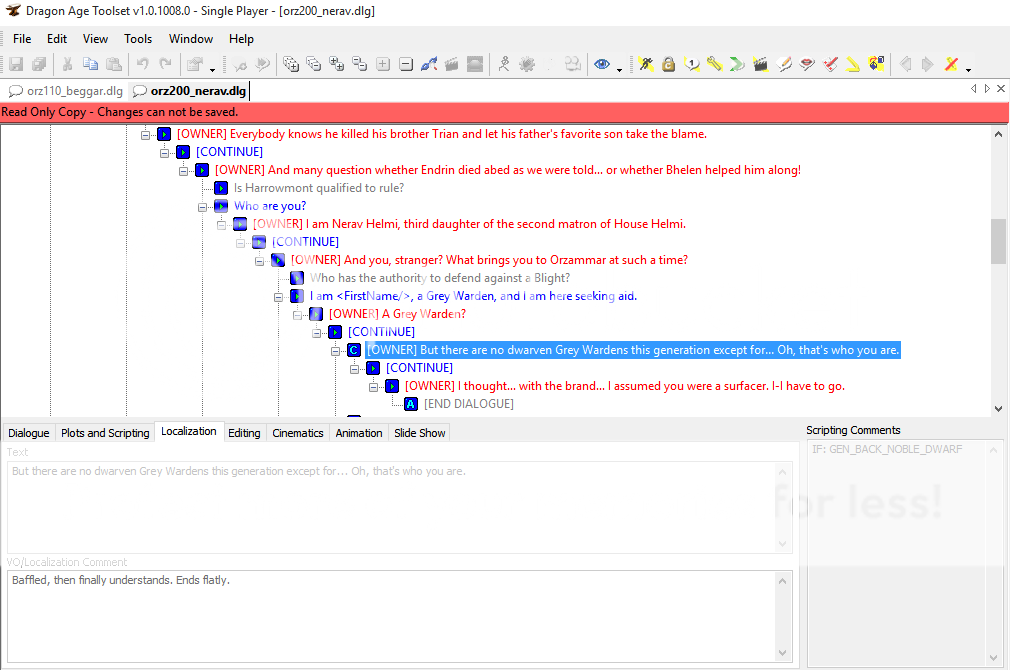The image size is (1010, 670).
Task: Open dropdown arrow next to eye icon
Action: click(619, 68)
